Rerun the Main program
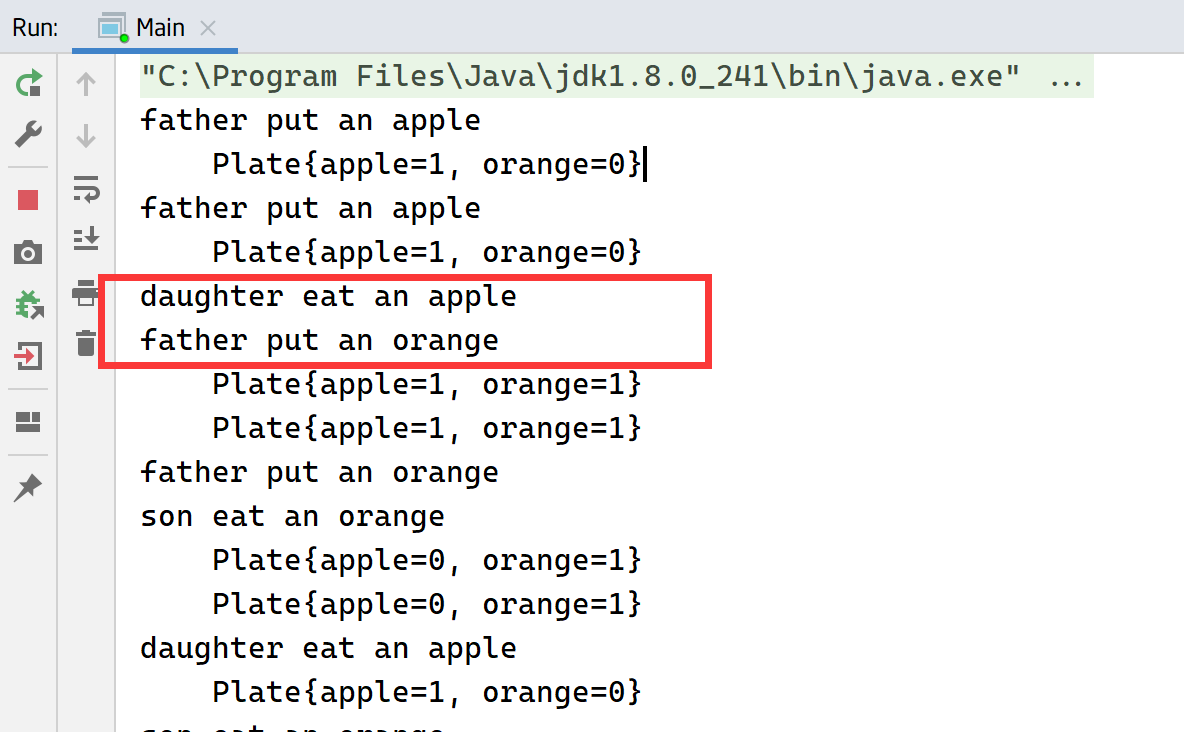This screenshot has height=732, width=1184. (28, 82)
